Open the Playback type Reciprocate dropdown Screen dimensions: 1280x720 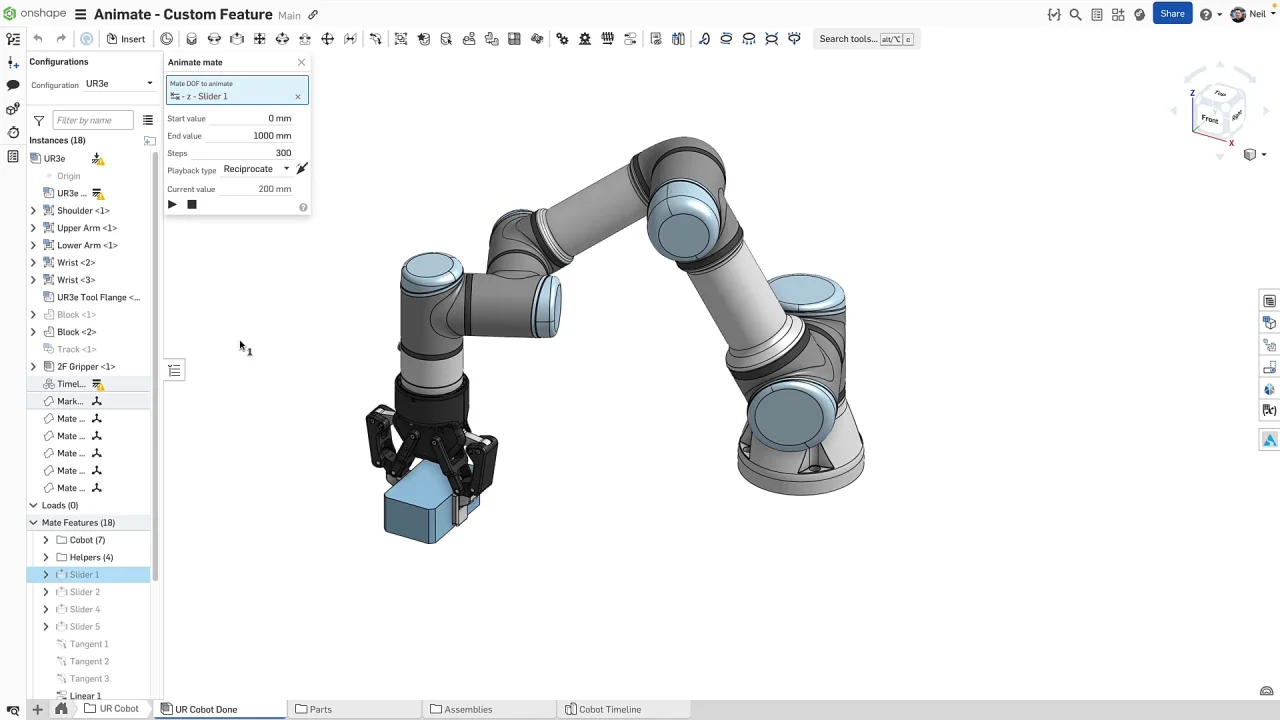256,169
